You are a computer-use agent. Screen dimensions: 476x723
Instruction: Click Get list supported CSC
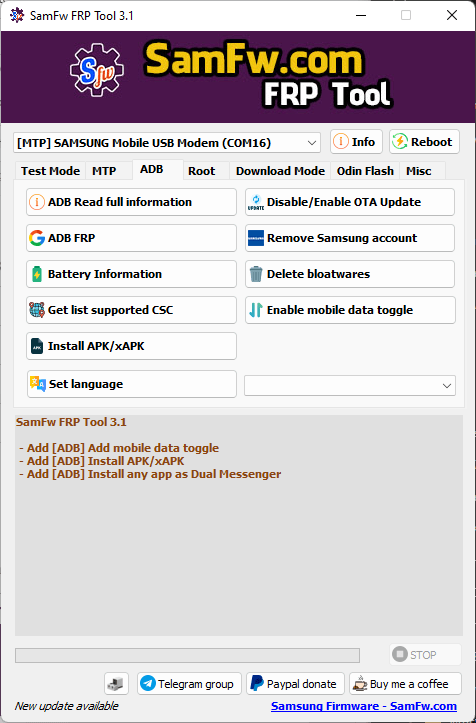coord(131,310)
